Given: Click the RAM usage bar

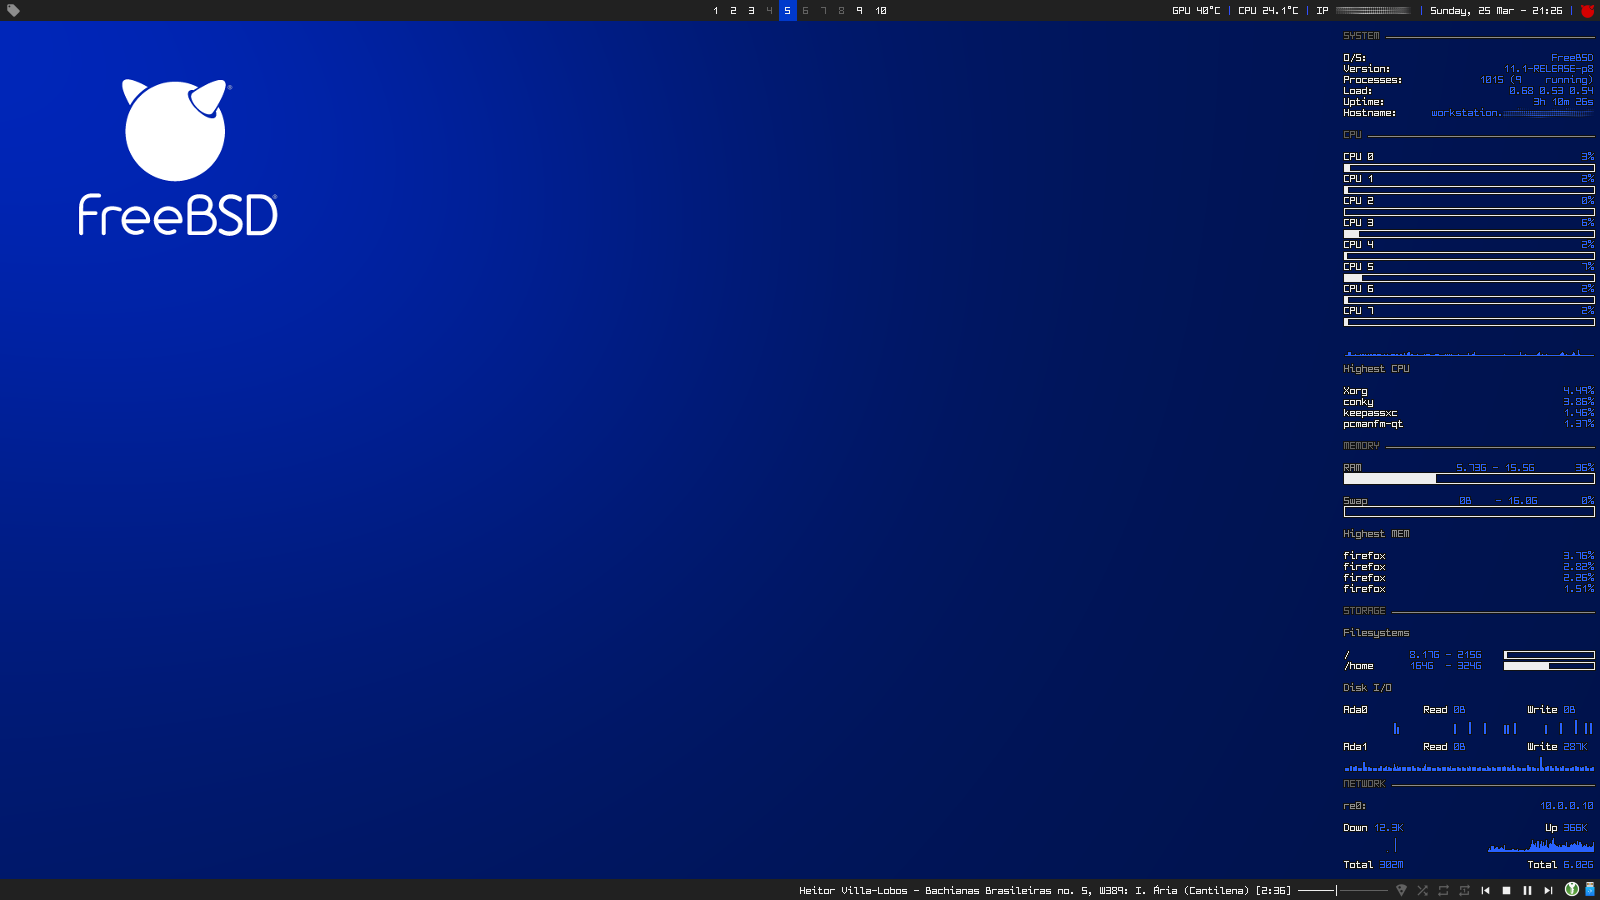Looking at the screenshot, I should pyautogui.click(x=1469, y=479).
